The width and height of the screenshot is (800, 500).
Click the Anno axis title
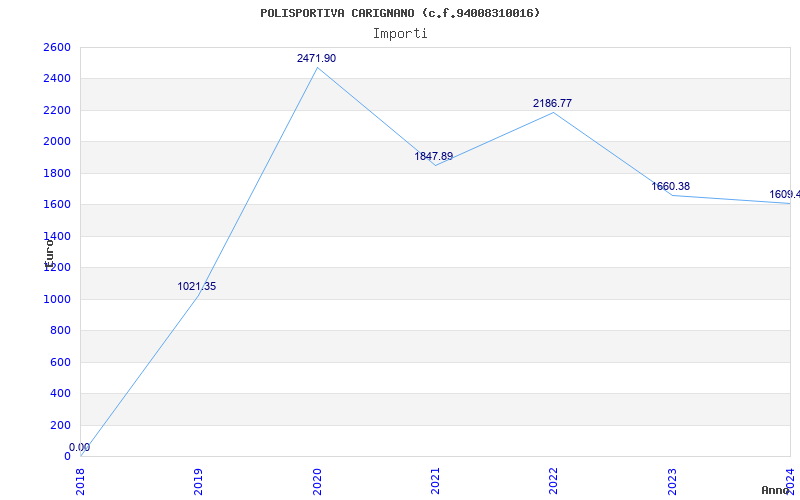point(776,490)
